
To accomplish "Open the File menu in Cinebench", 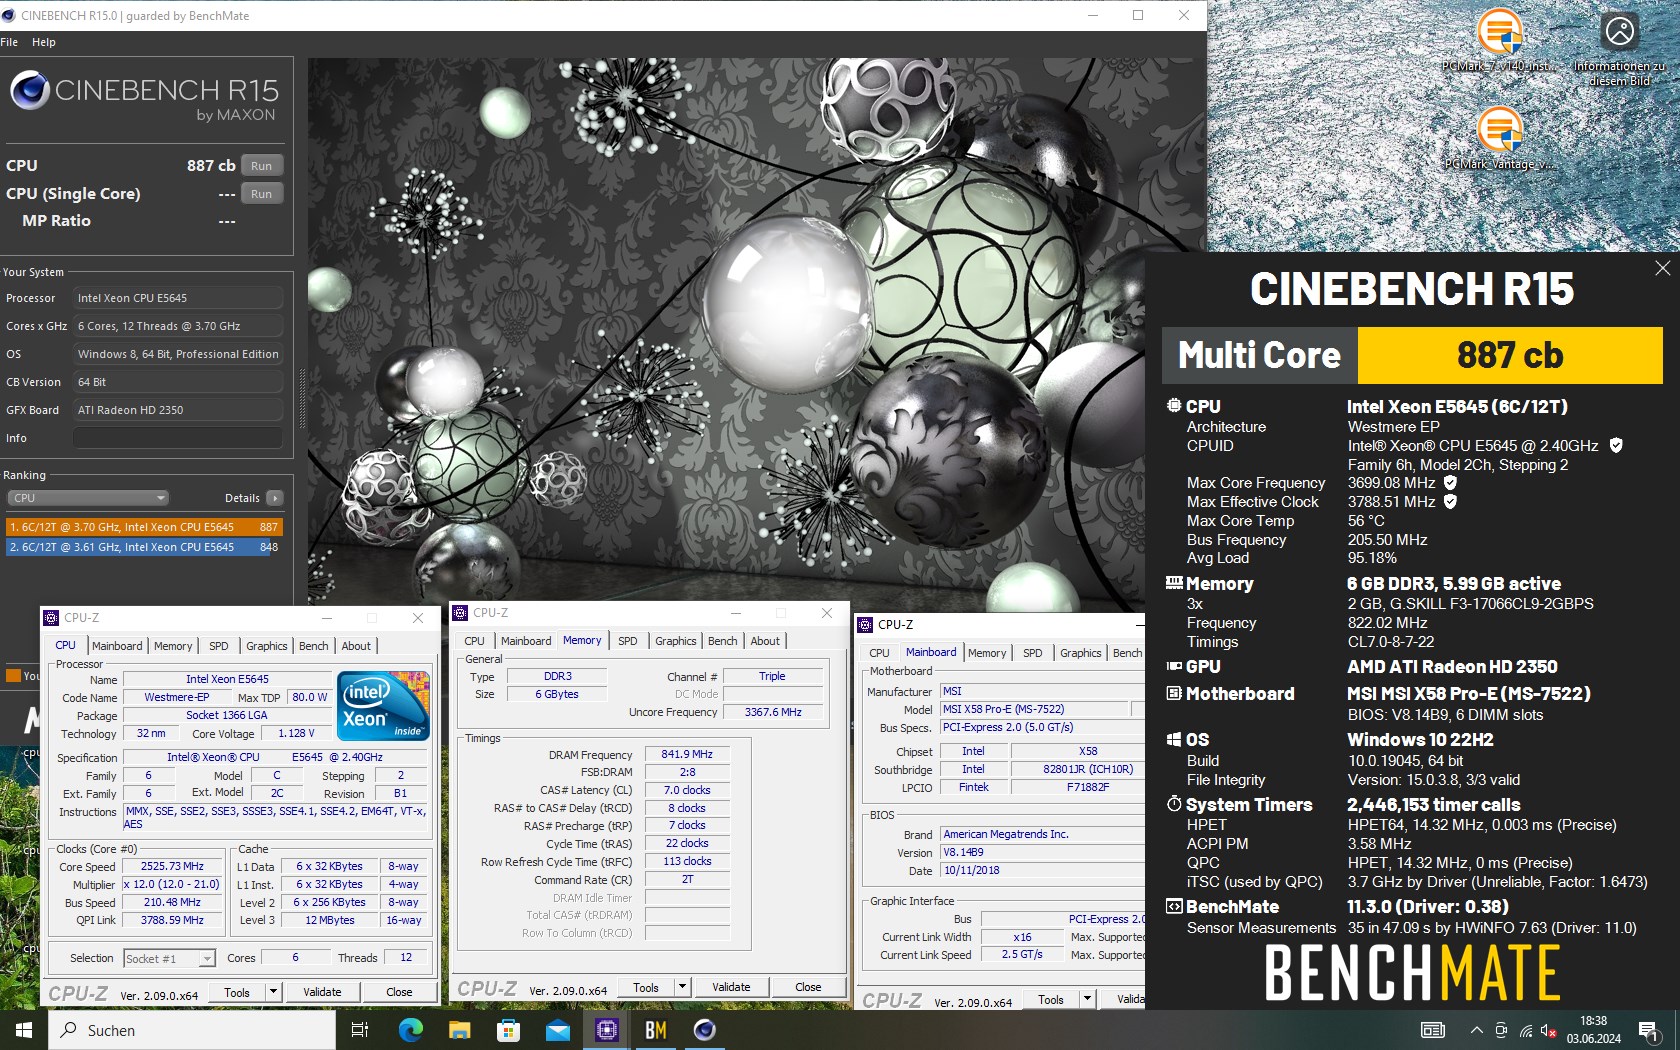I will click(x=9, y=42).
